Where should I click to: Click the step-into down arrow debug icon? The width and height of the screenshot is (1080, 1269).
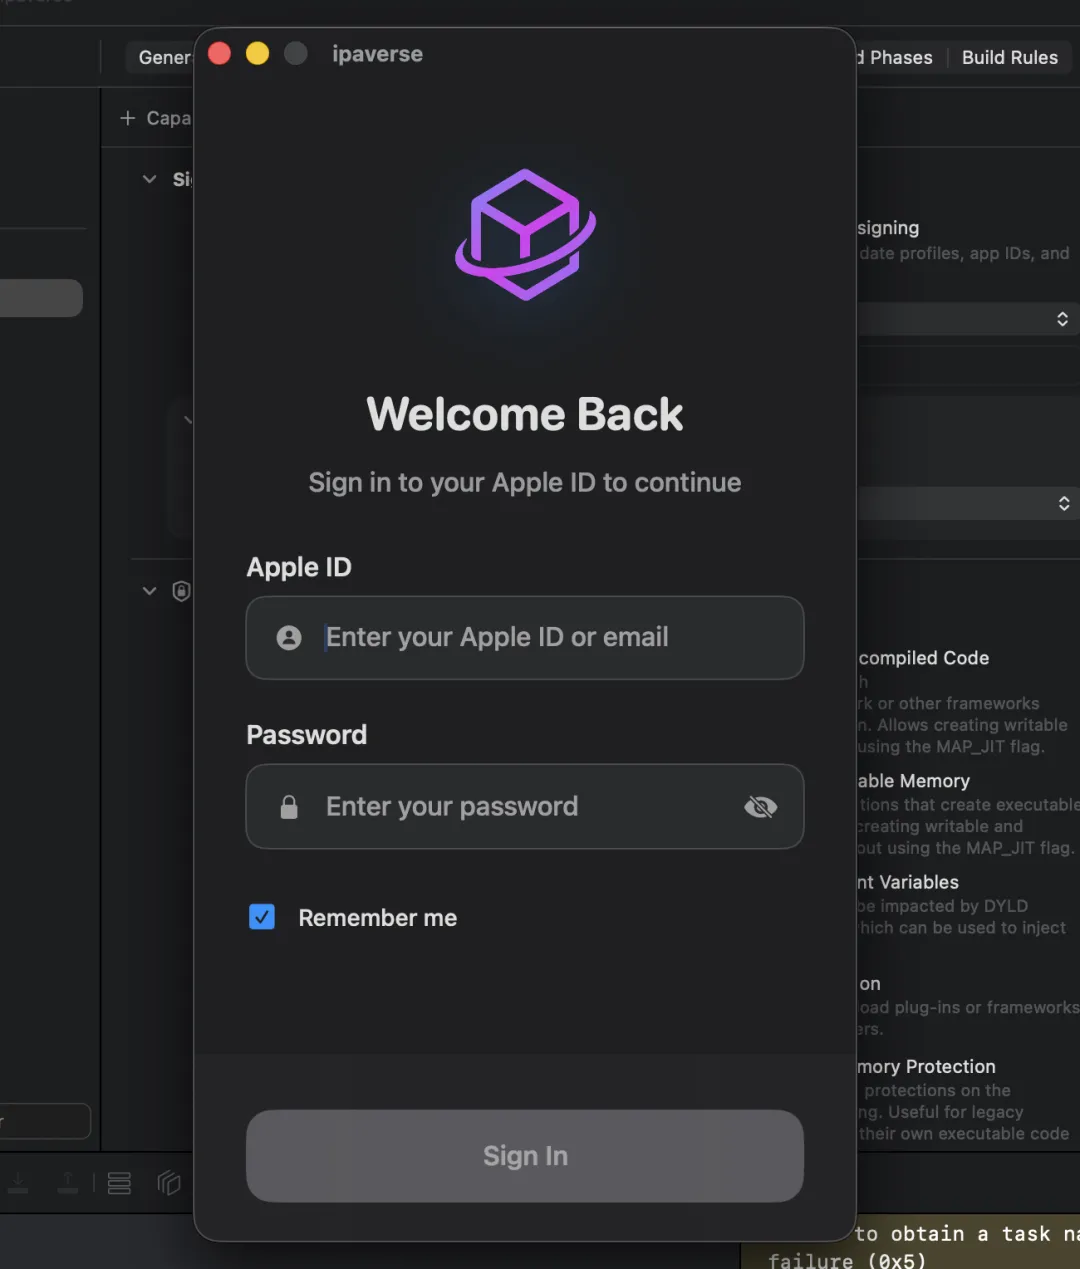click(18, 1183)
